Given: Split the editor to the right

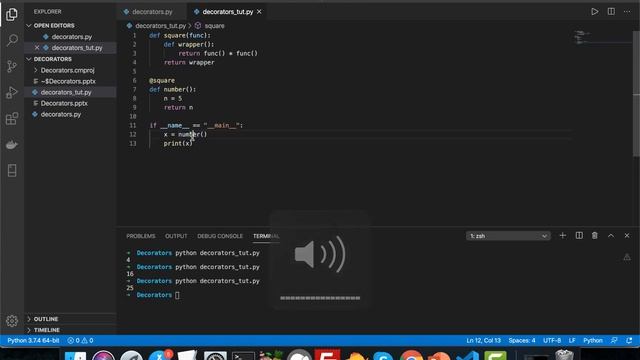Looking at the screenshot, I should point(611,11).
